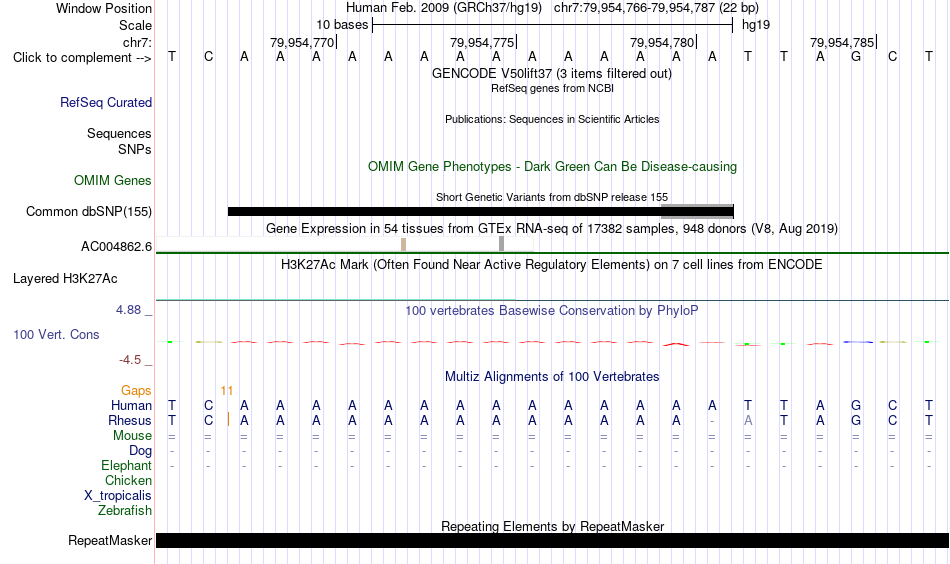
Task: Click the X_tropicalis species row label
Action: (x=118, y=496)
